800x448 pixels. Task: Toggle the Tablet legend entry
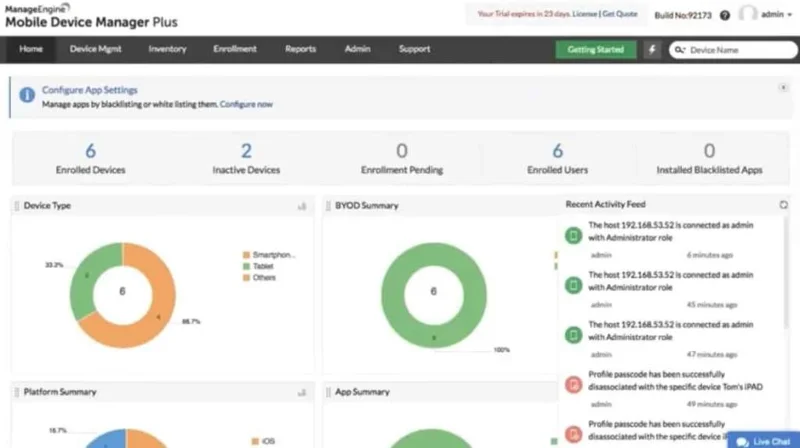[259, 266]
